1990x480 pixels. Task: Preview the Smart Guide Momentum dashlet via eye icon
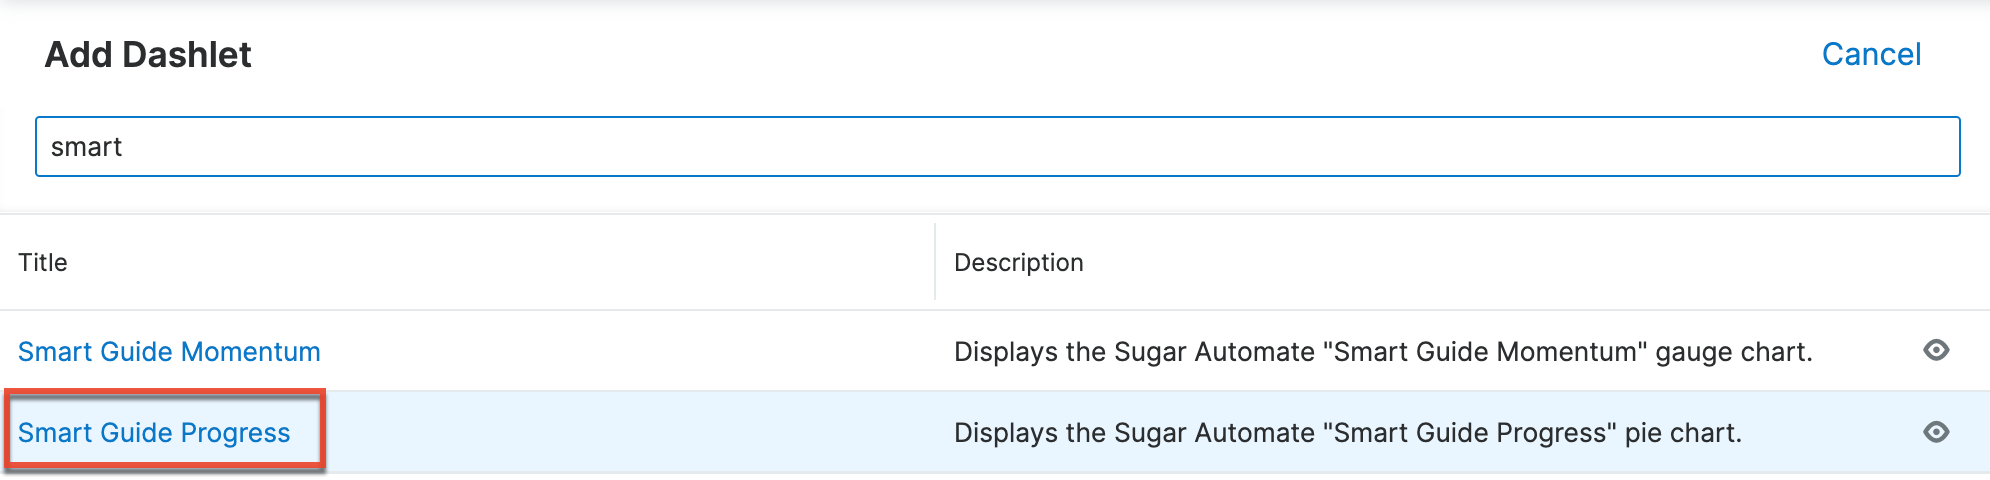click(1936, 350)
